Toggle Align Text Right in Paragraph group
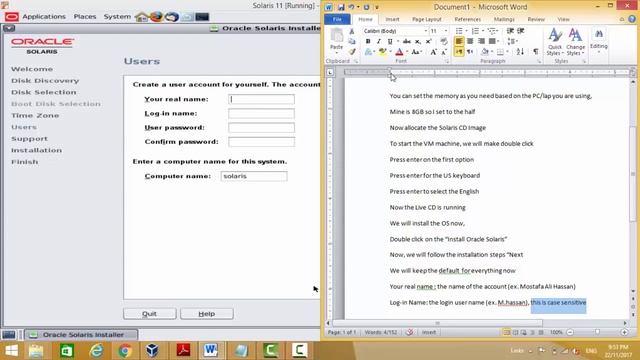The height and width of the screenshot is (360, 640). tap(481, 41)
